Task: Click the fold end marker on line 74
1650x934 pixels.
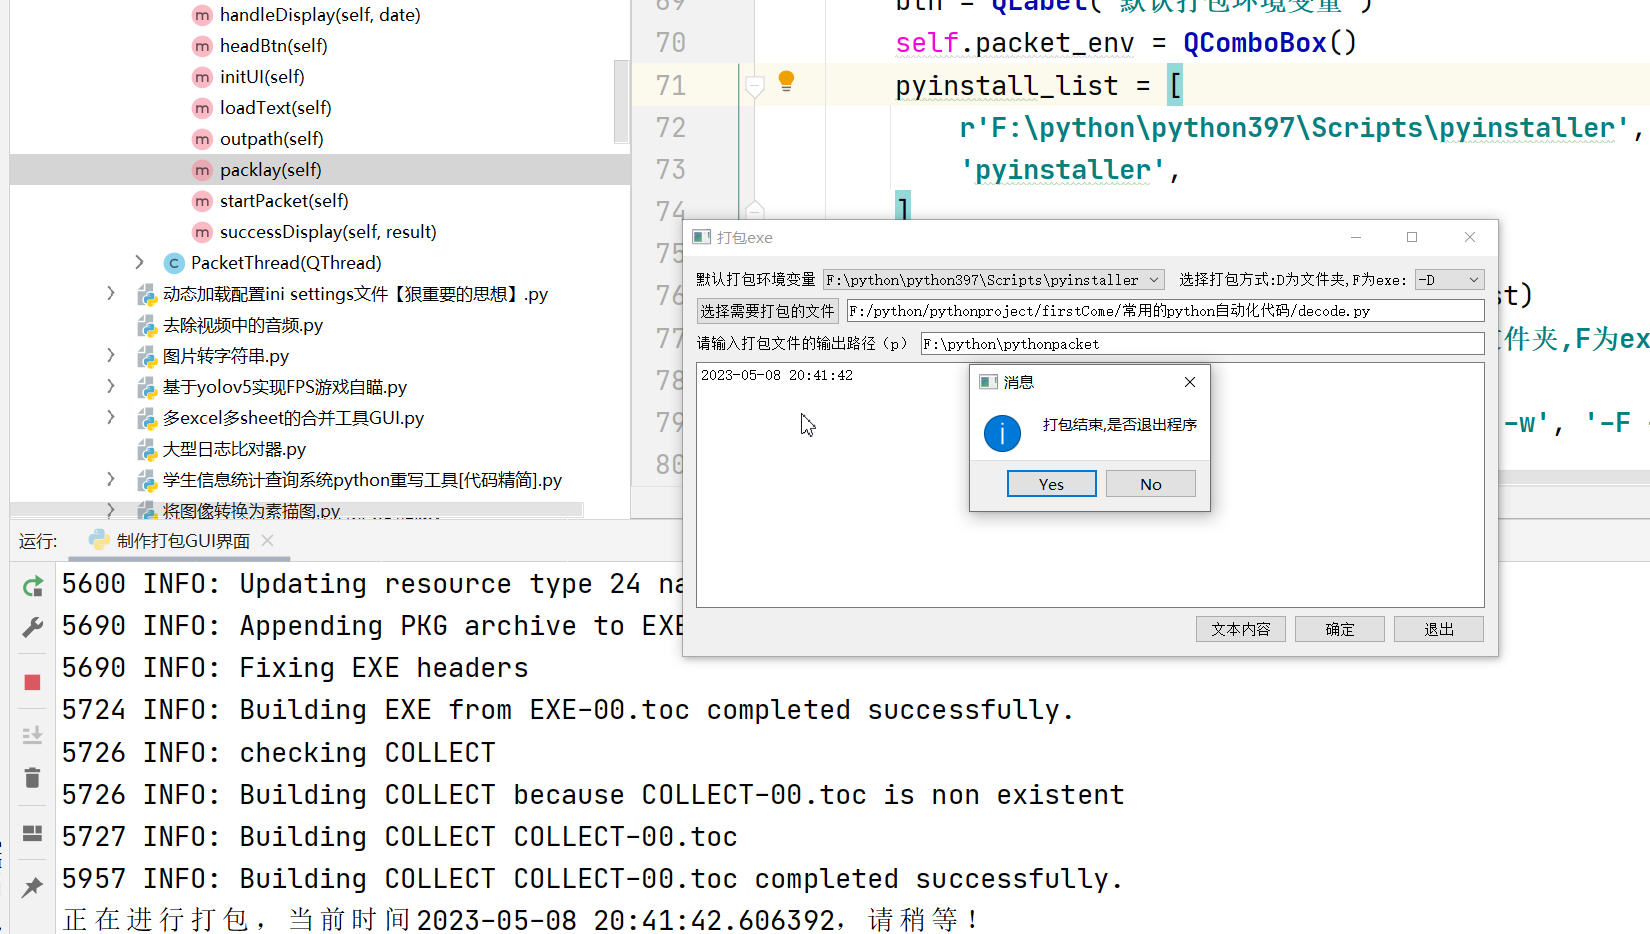Action: 755,210
